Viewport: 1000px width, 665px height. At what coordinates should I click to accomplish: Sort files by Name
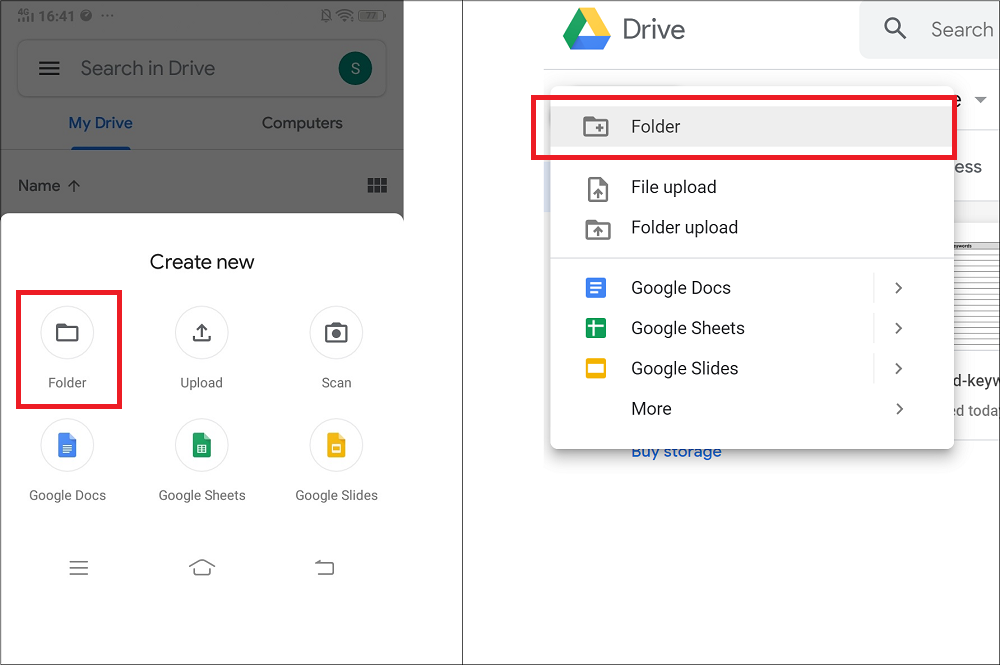(39, 186)
